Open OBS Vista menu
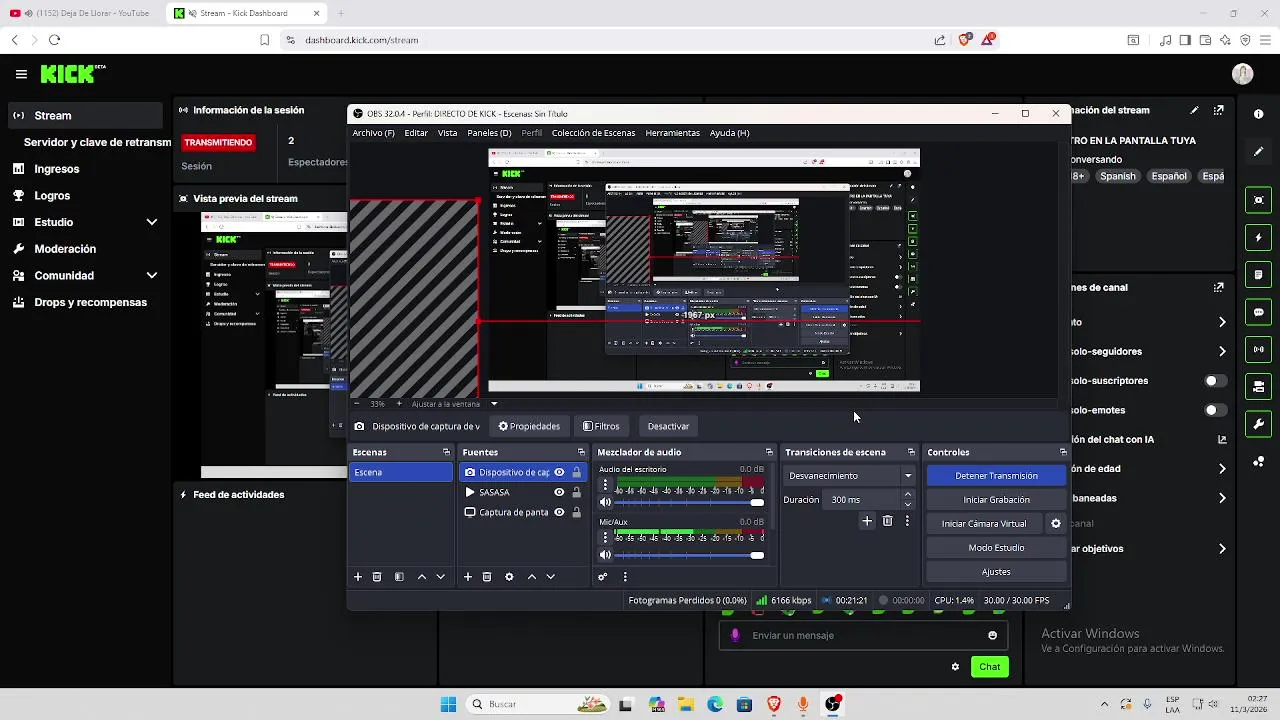This screenshot has height=720, width=1280. [x=447, y=133]
